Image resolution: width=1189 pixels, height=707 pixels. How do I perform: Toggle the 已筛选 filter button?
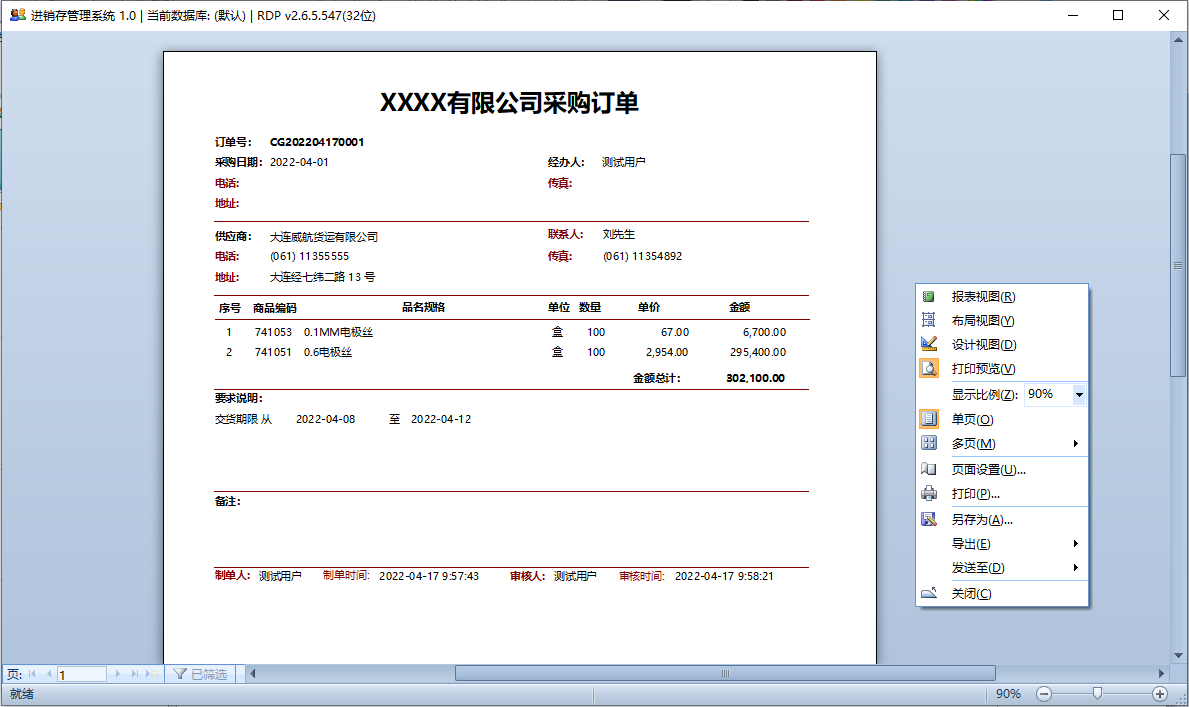[201, 674]
